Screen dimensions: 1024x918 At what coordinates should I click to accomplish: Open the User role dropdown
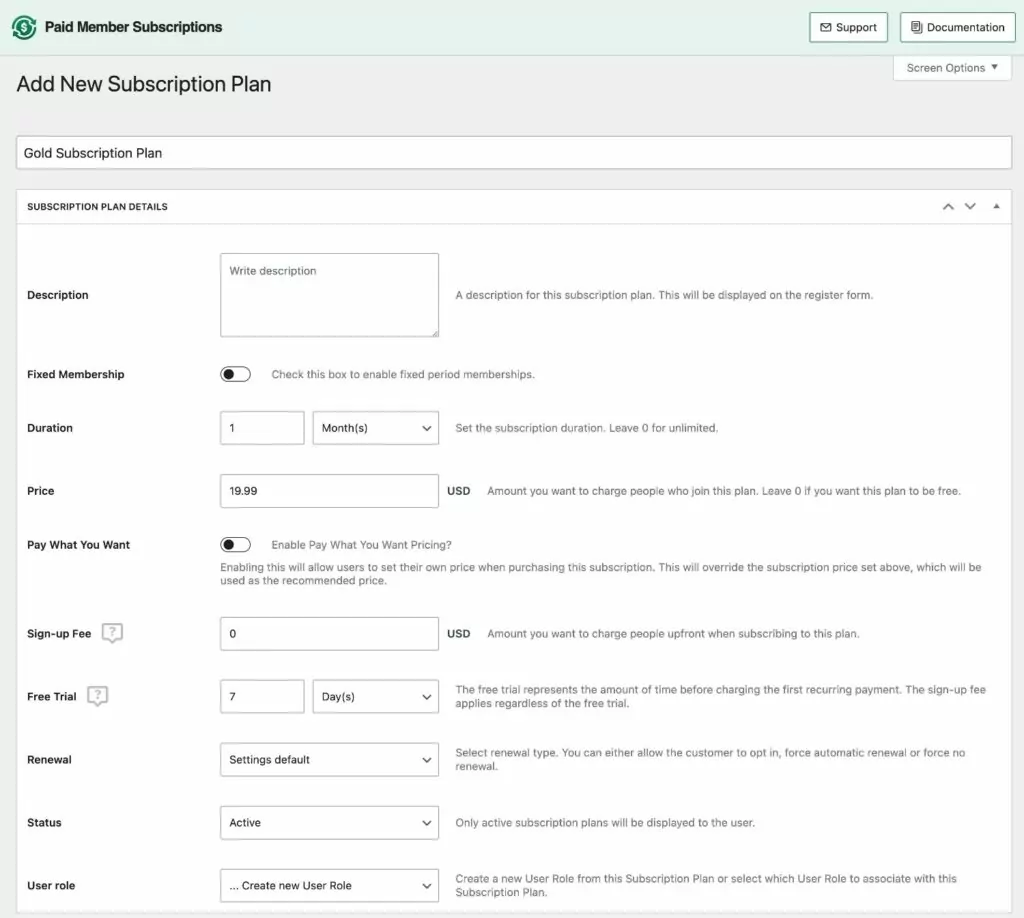click(x=329, y=885)
